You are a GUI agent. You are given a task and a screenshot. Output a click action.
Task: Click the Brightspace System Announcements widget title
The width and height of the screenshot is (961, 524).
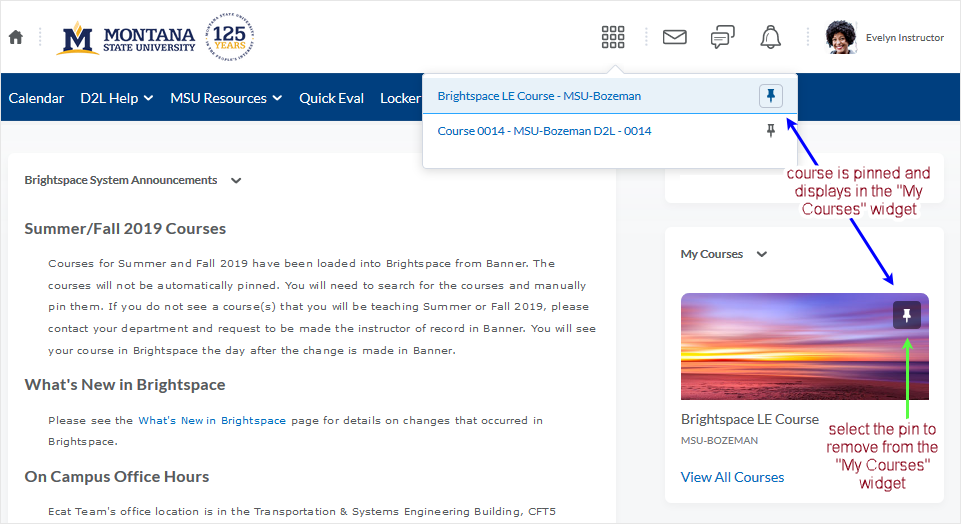pyautogui.click(x=121, y=180)
